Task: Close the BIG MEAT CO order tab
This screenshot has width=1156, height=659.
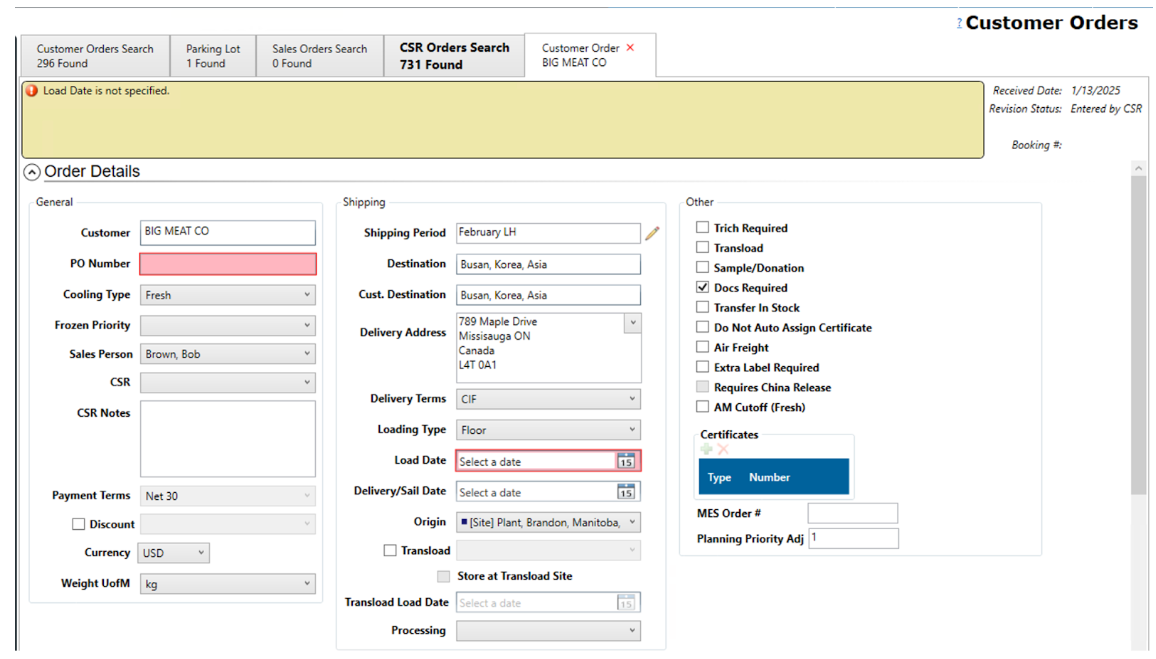Action: 630,48
